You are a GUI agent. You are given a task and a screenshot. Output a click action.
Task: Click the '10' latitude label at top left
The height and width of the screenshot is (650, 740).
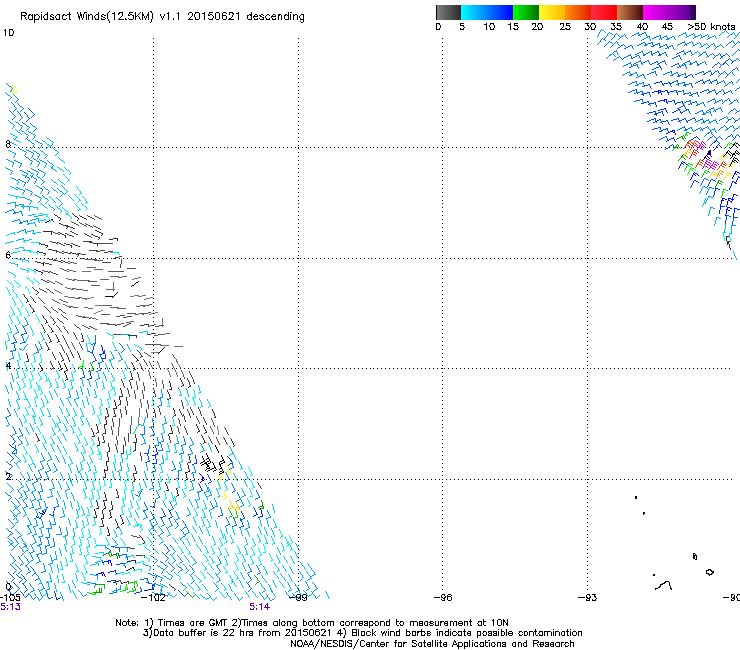point(8,33)
